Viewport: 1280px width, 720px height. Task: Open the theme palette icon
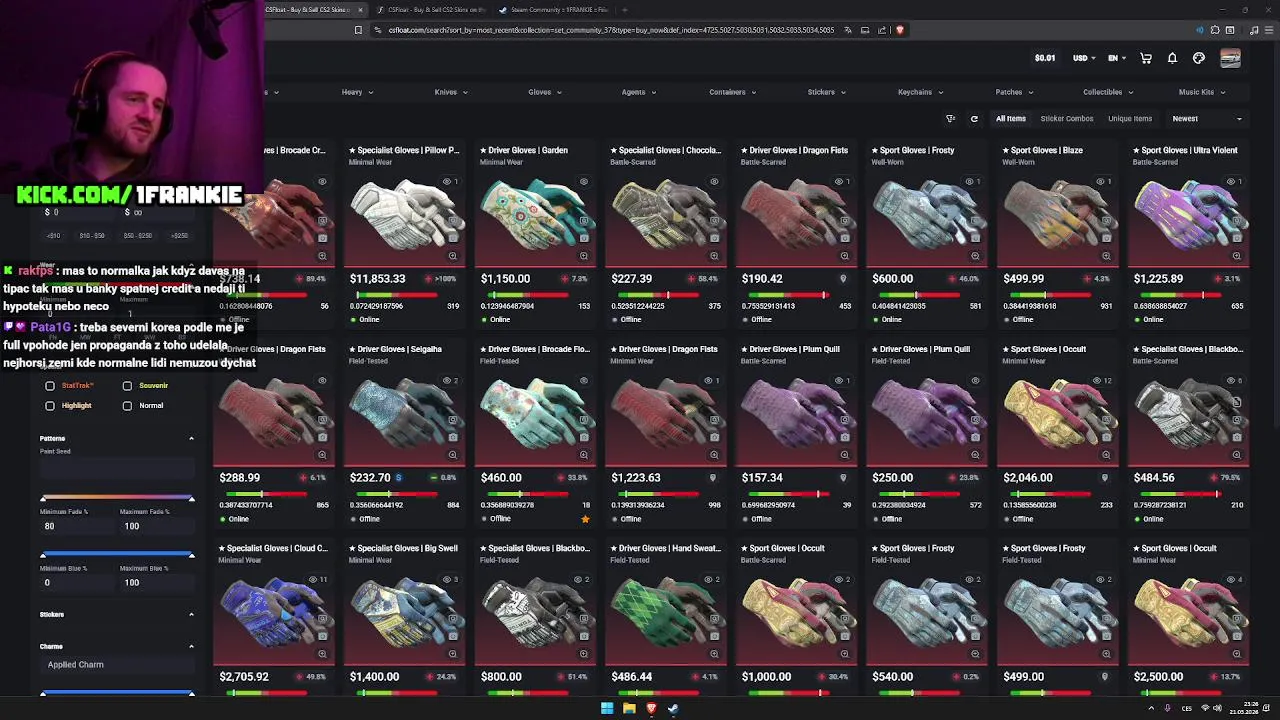[1199, 58]
